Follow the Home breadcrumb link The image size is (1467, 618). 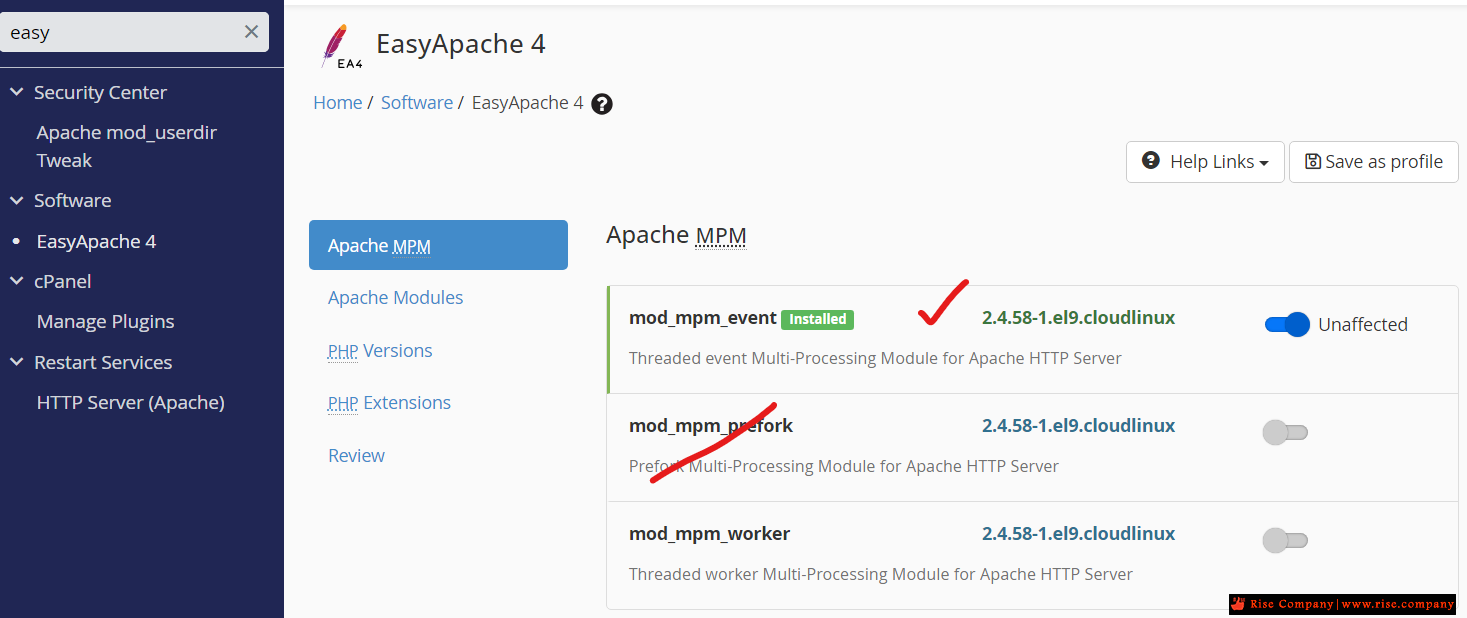click(x=338, y=102)
